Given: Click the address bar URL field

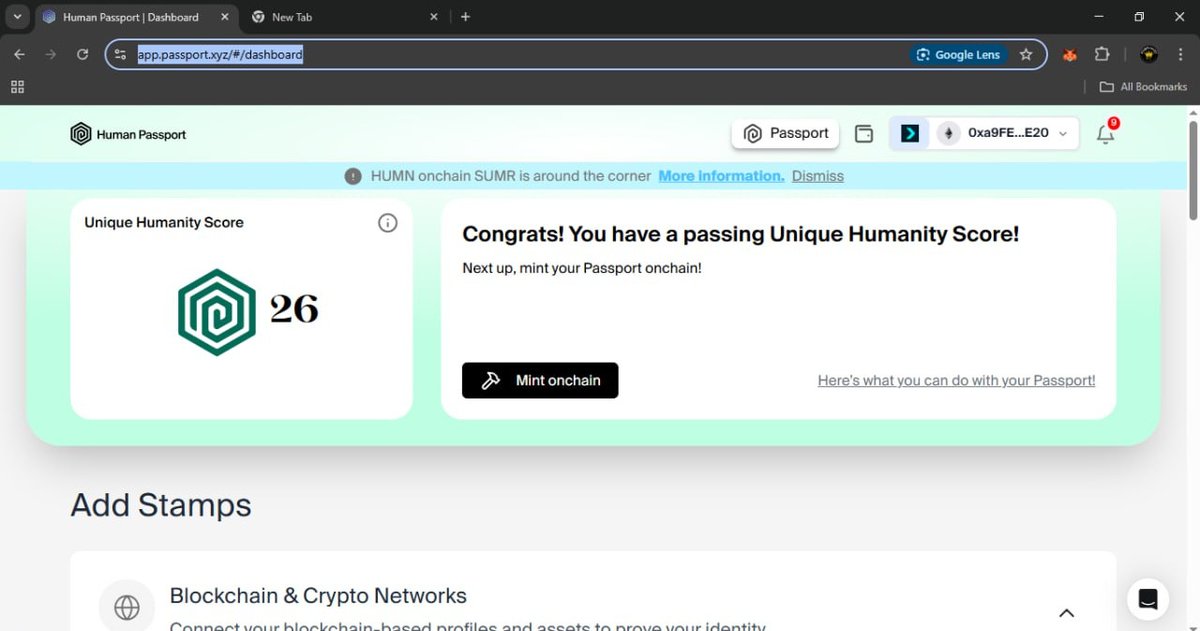Looking at the screenshot, I should [x=576, y=55].
